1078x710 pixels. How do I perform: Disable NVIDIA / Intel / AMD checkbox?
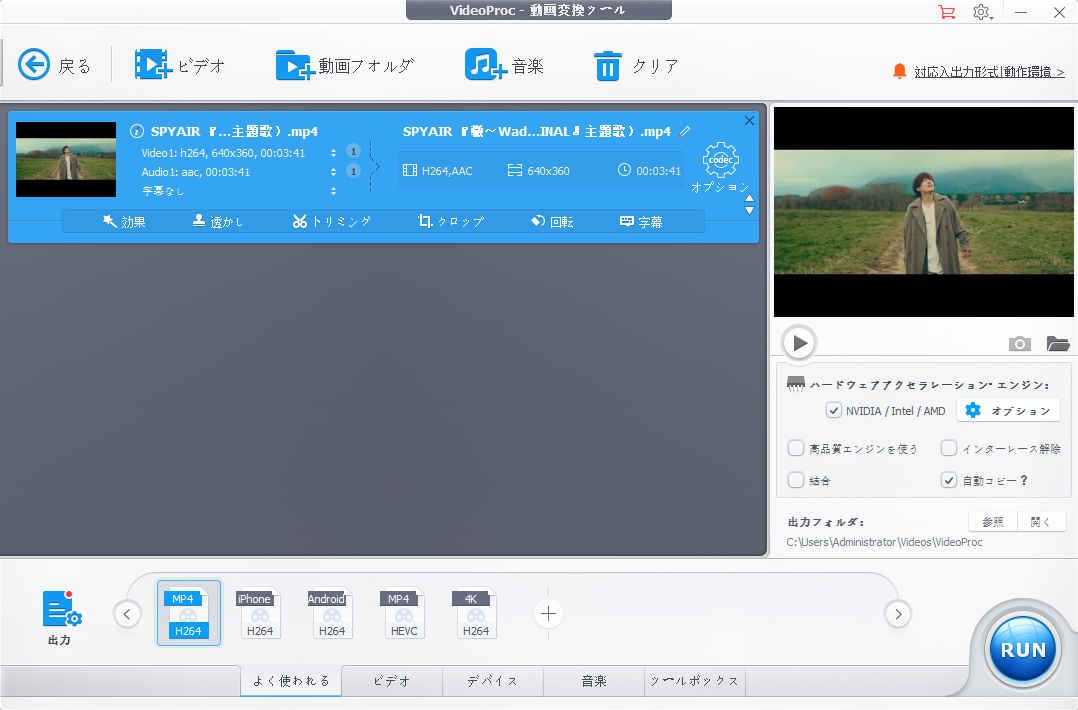coord(833,410)
